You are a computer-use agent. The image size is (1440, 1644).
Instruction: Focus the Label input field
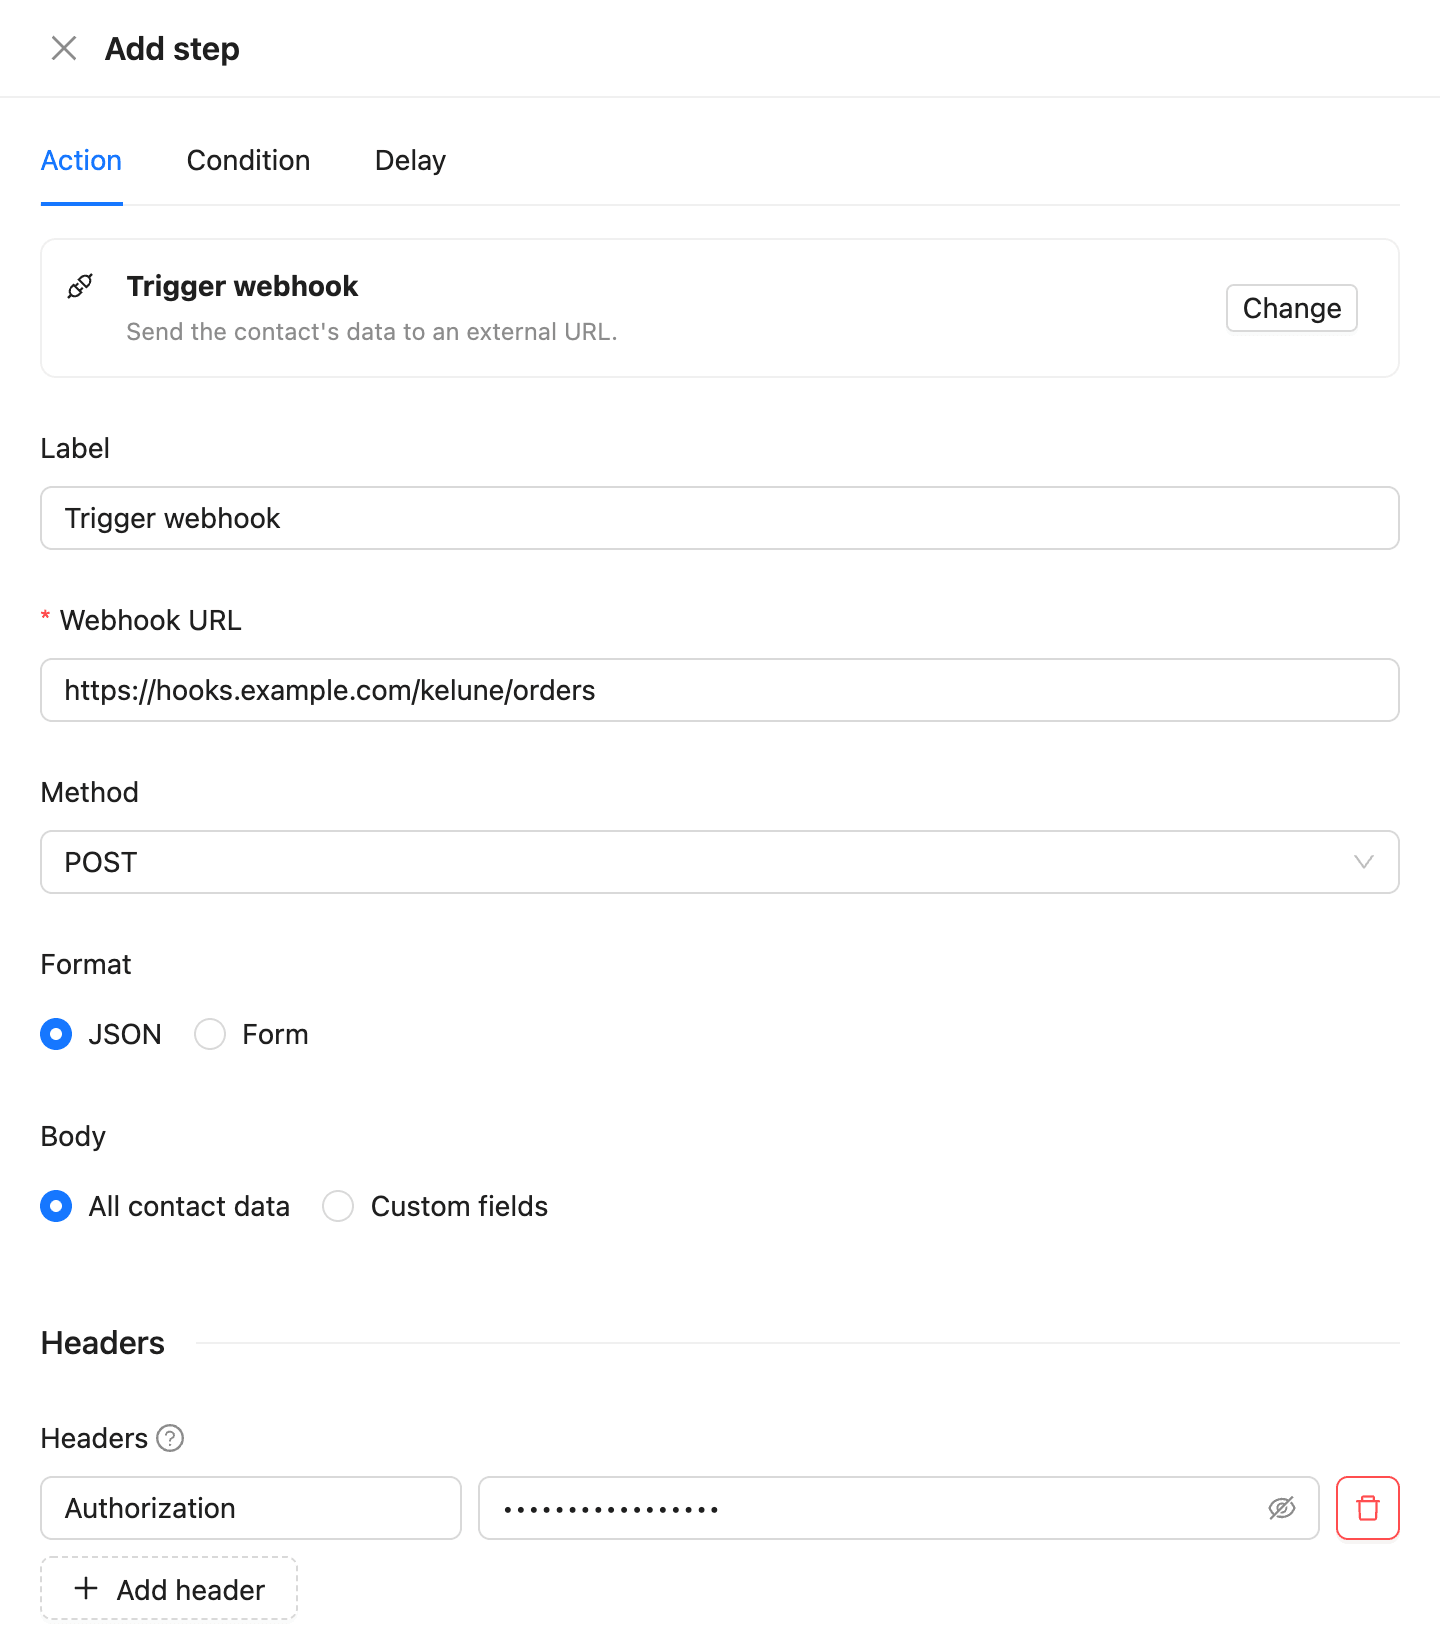(720, 518)
